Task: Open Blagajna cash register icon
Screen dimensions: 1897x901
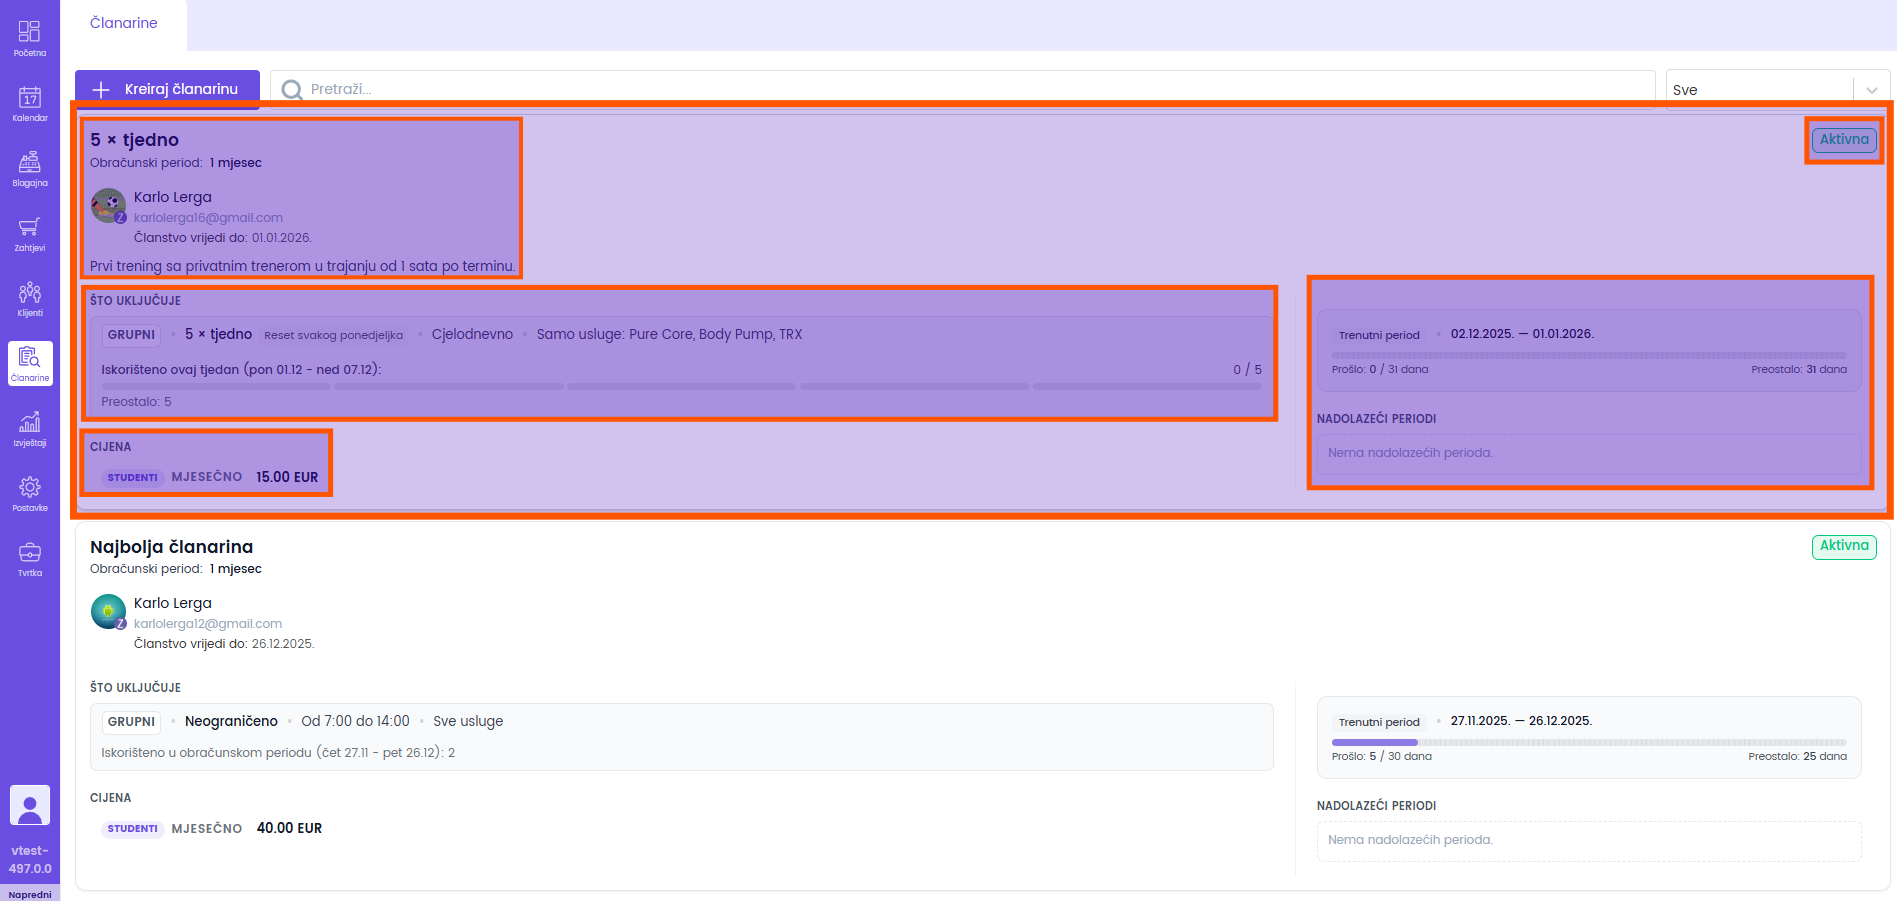Action: coord(29,168)
